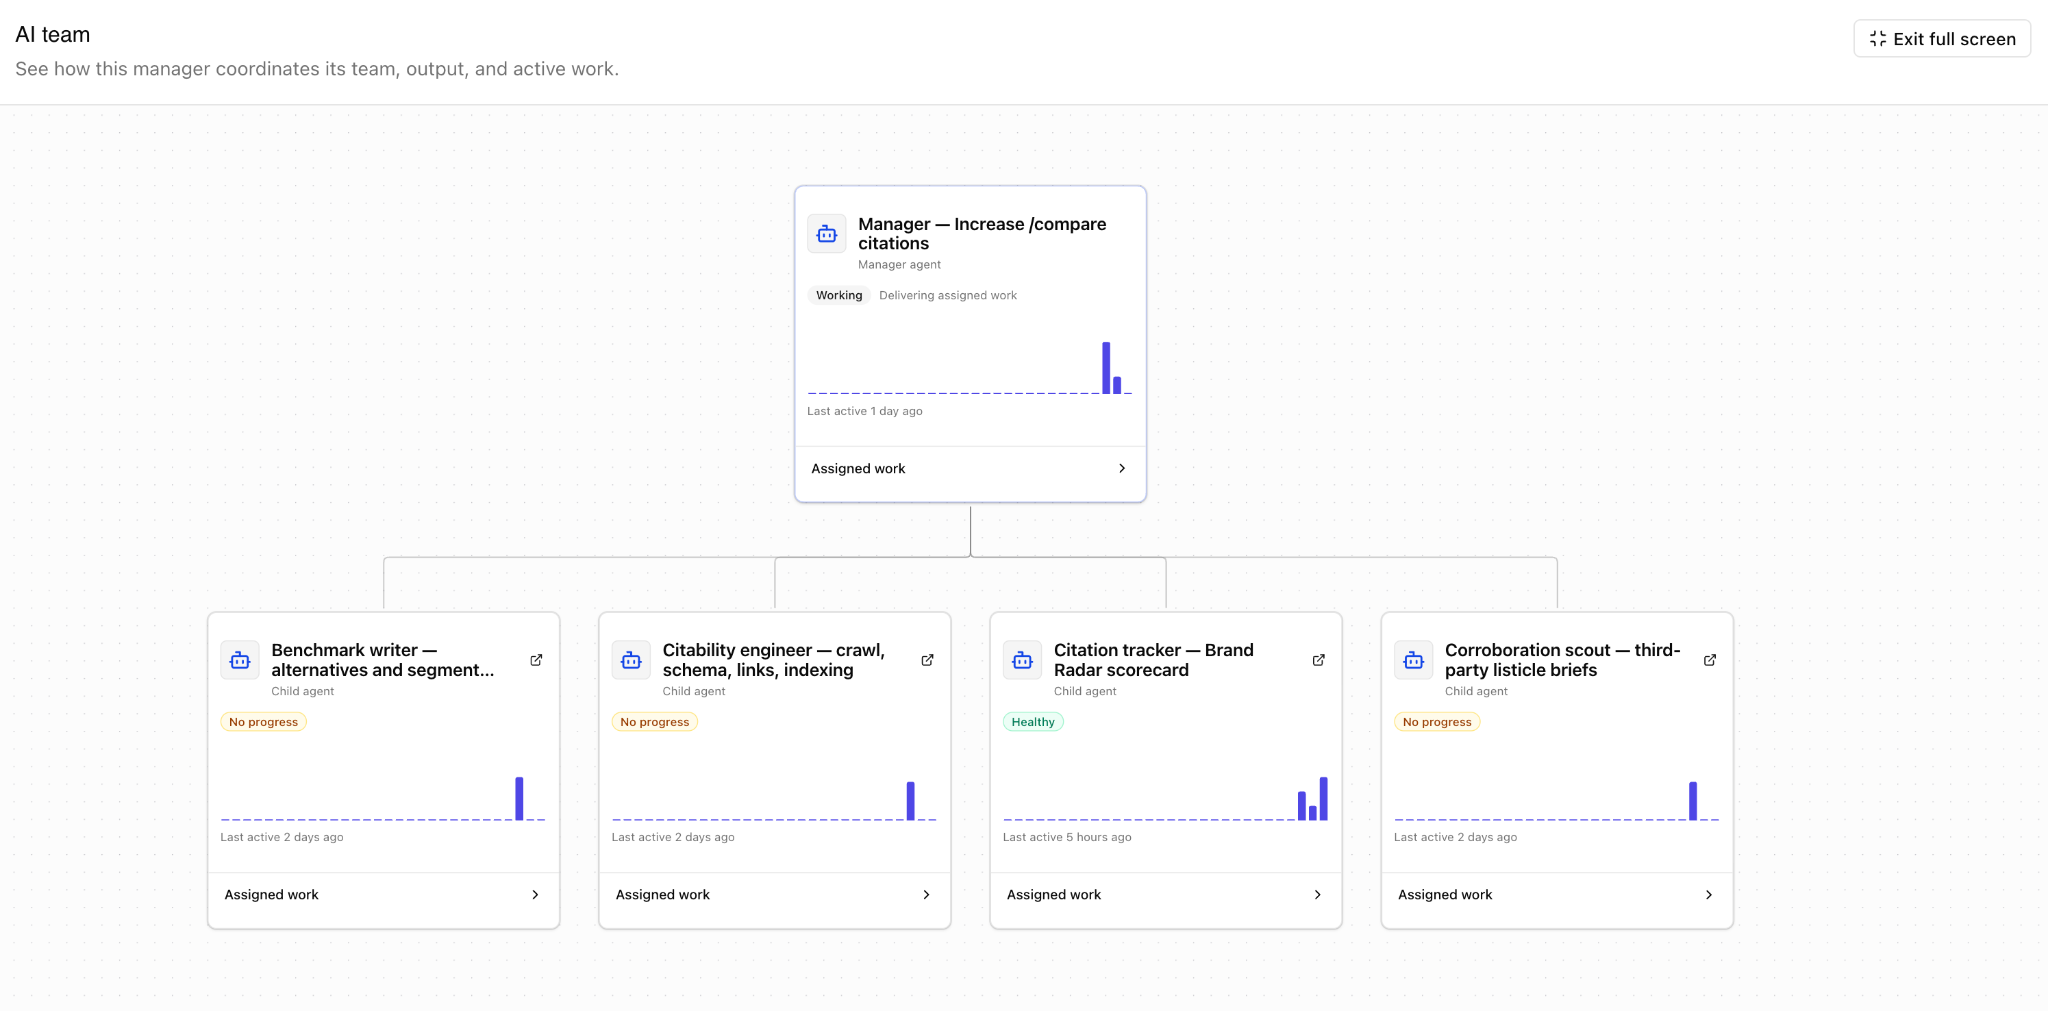The height and width of the screenshot is (1011, 2048).
Task: Open Assigned work label on Manager card
Action: tap(858, 468)
